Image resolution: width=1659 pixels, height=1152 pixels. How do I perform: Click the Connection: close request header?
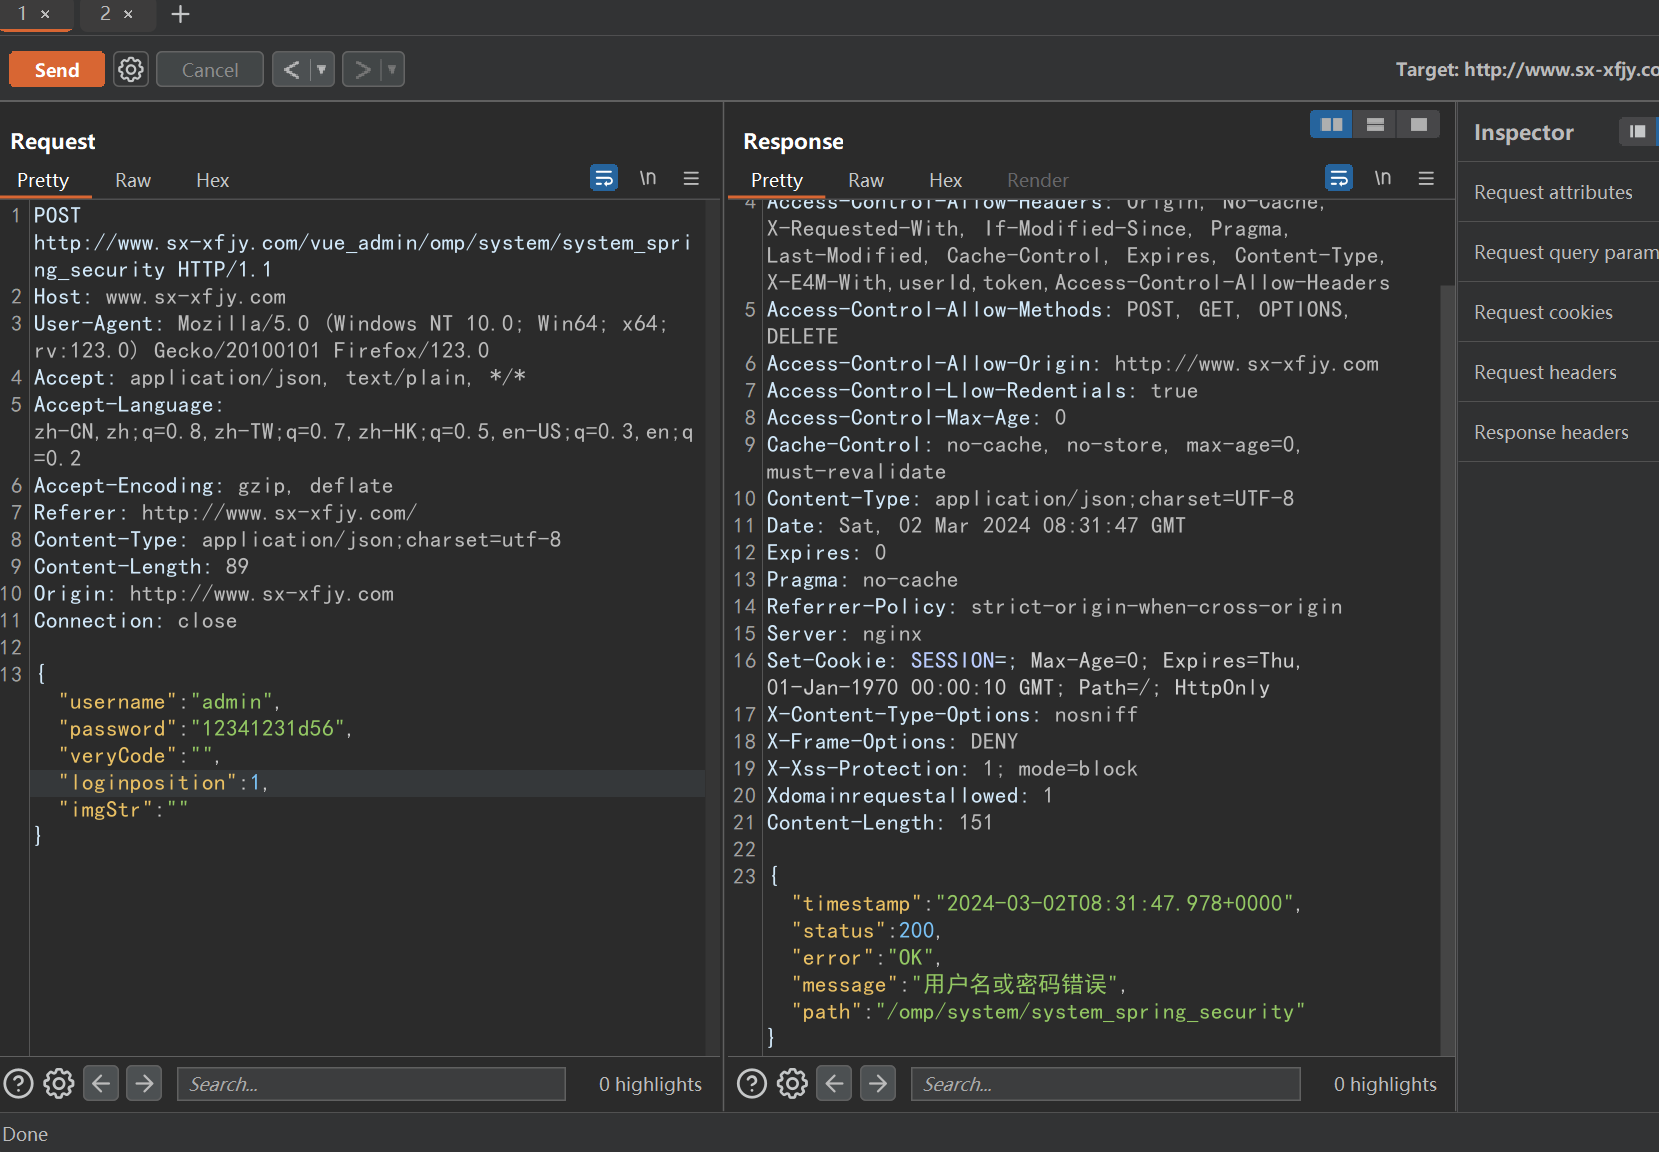pos(135,621)
